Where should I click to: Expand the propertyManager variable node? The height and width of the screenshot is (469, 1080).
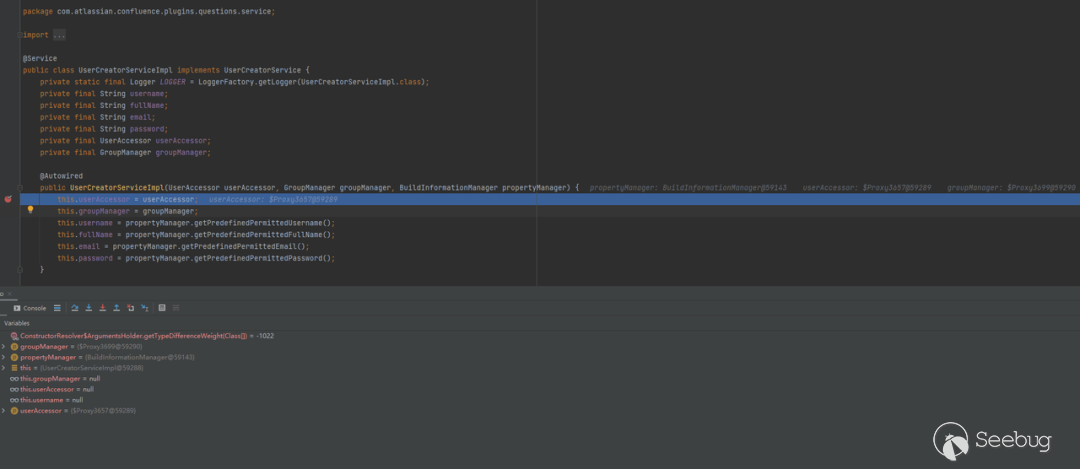pyautogui.click(x=3, y=357)
